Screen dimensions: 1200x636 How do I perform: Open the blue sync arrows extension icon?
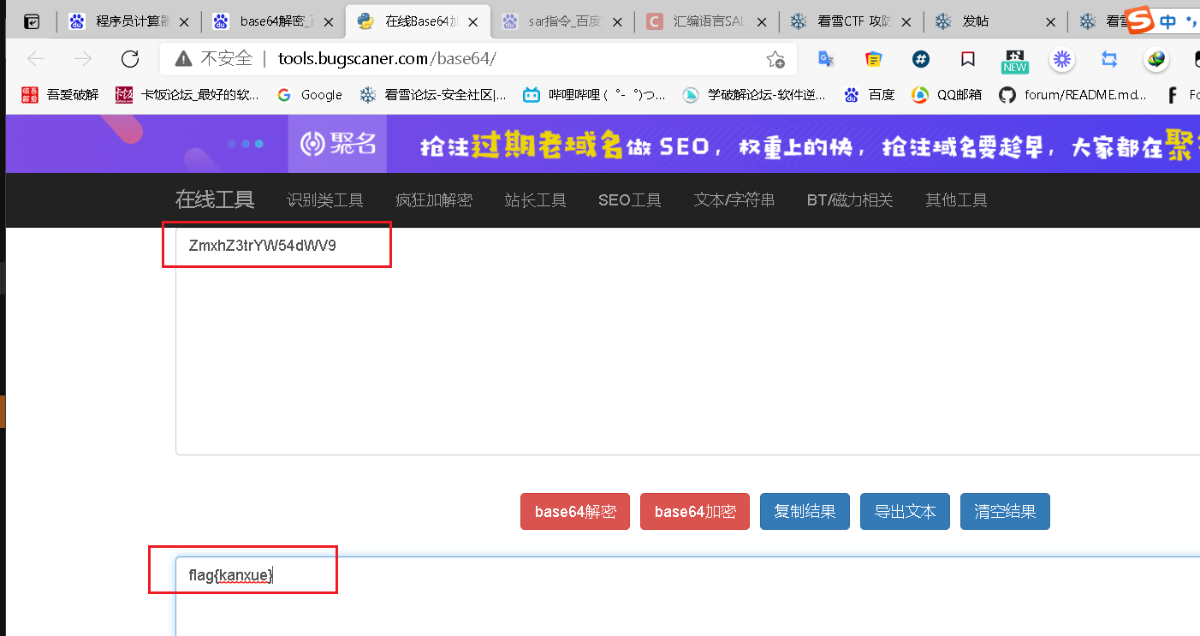point(1109,59)
